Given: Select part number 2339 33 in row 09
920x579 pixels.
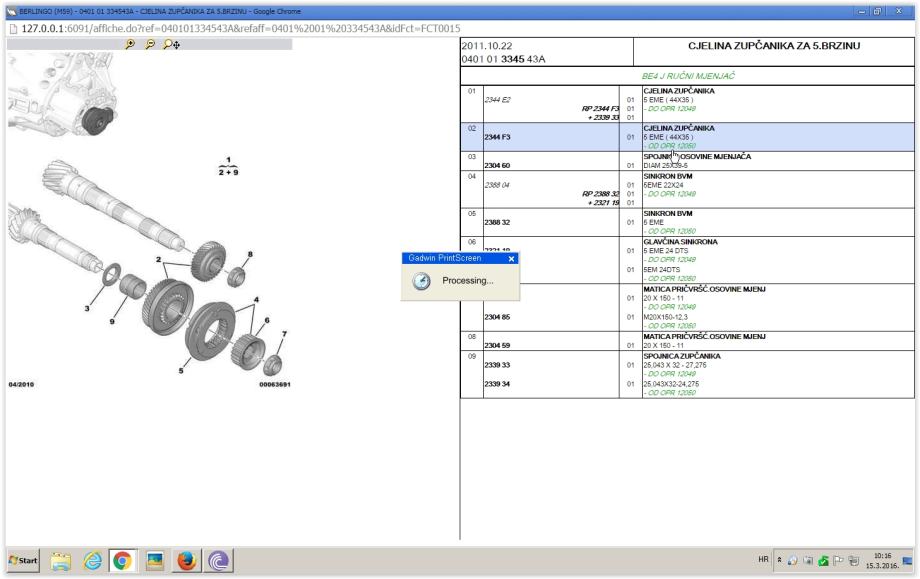Looking at the screenshot, I should [497, 365].
